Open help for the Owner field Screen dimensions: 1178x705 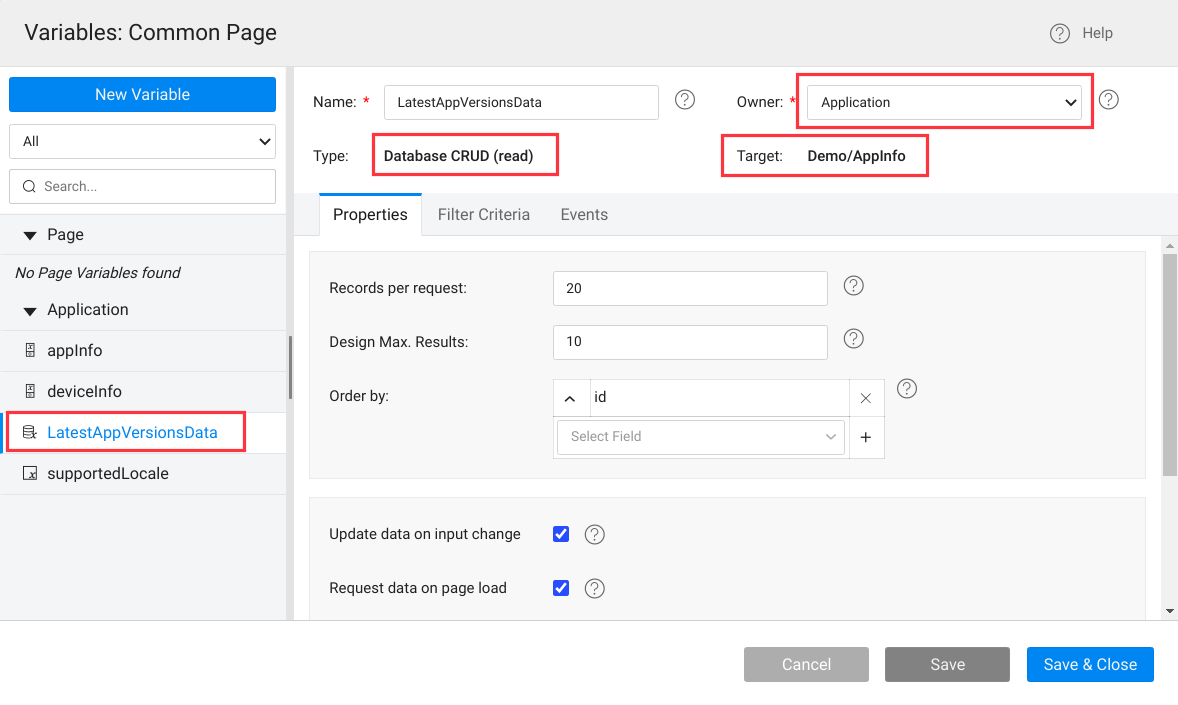tap(1108, 99)
